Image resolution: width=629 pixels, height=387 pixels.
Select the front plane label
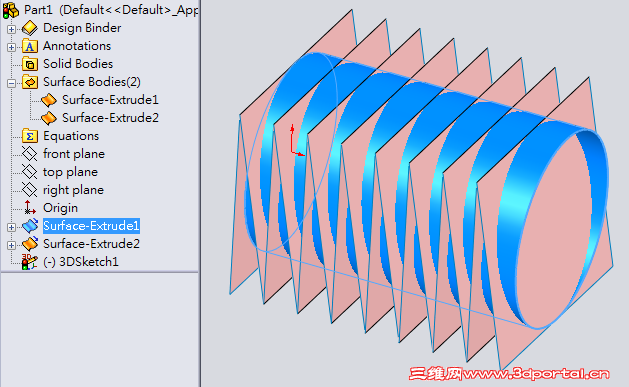tap(74, 154)
